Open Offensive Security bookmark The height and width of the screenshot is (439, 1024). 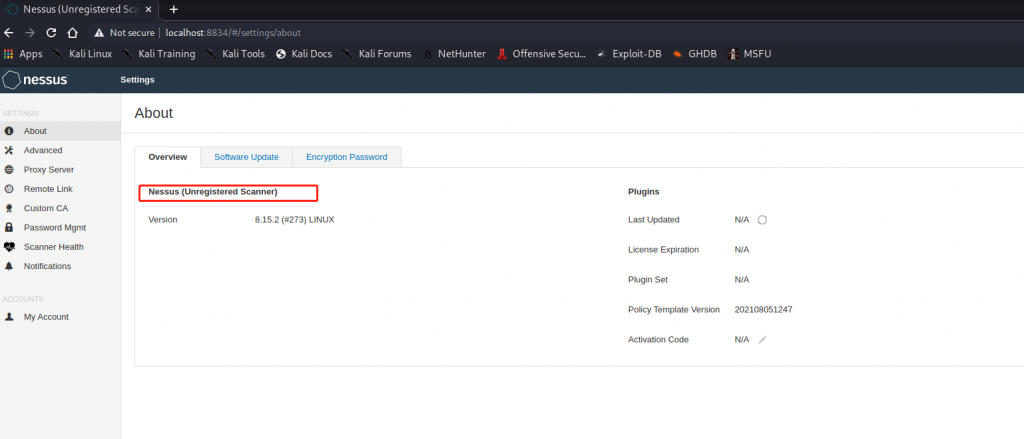point(541,54)
